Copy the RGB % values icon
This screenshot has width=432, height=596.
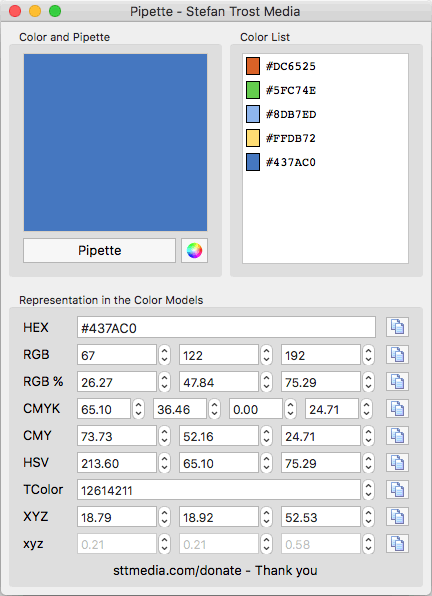pos(397,382)
